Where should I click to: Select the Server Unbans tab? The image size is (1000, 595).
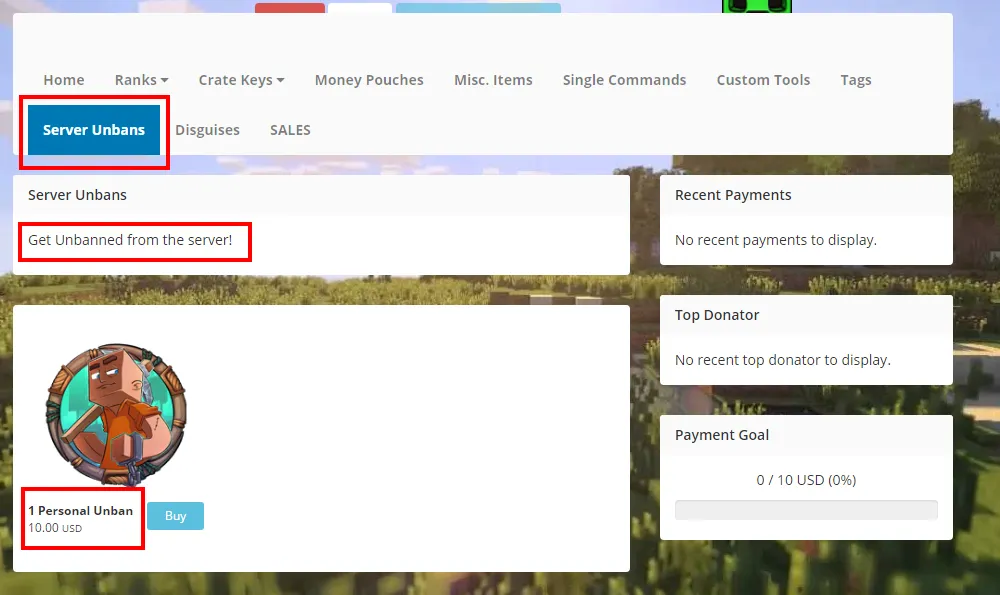click(x=94, y=129)
